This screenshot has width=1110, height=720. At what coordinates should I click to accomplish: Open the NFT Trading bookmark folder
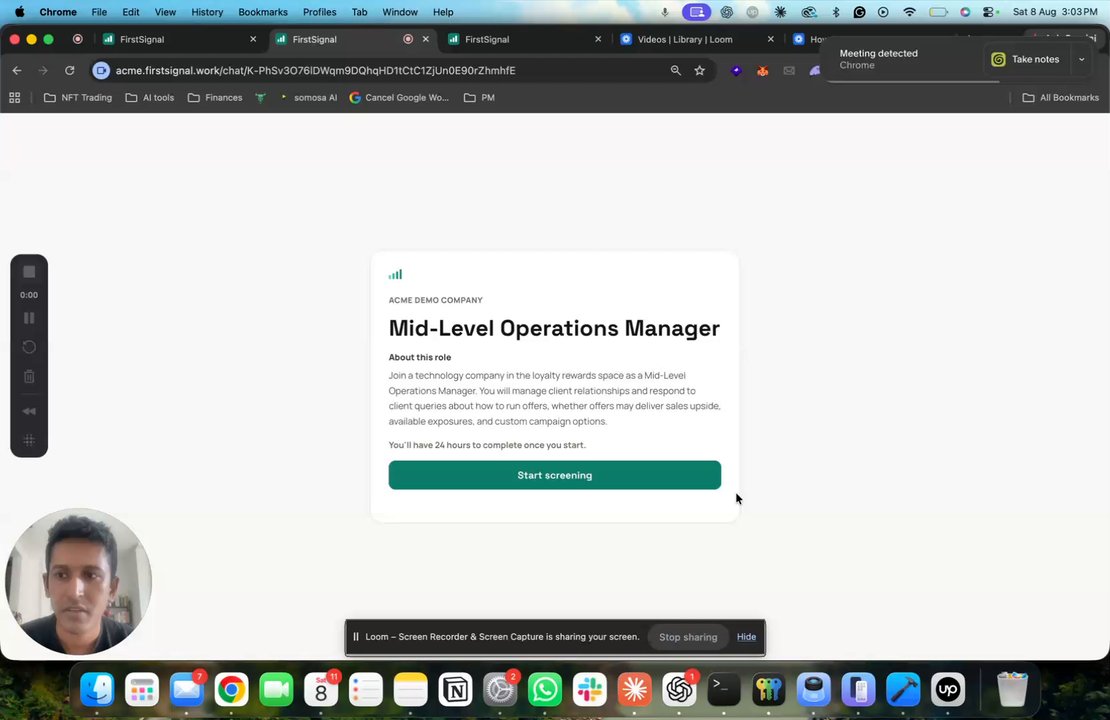click(78, 98)
